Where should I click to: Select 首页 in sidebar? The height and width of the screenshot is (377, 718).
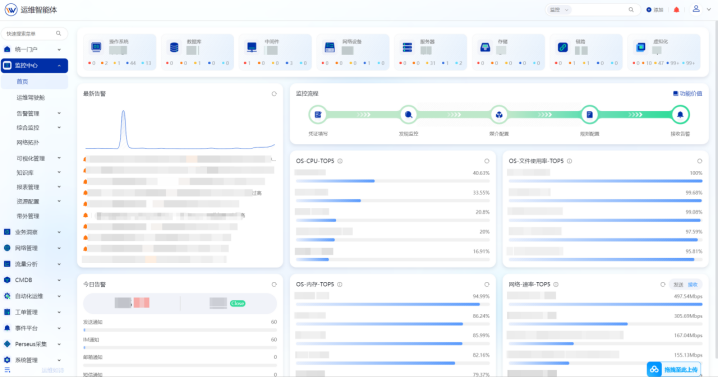point(34,82)
